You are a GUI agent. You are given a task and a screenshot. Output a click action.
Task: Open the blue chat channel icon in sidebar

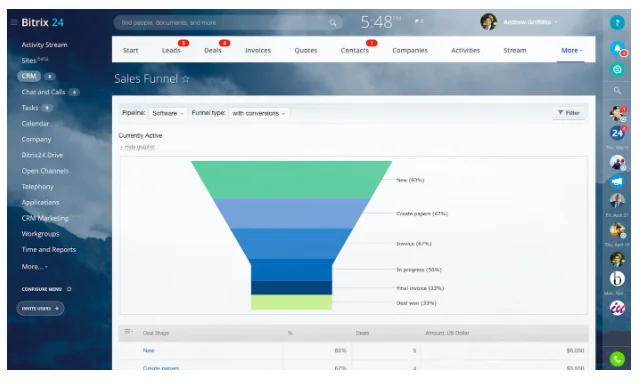pos(617,181)
